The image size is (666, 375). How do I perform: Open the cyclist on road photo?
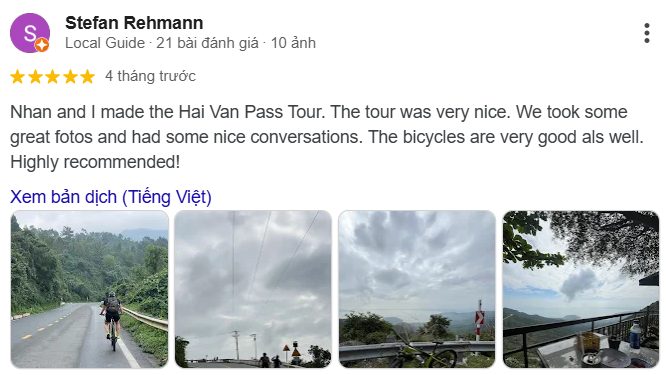point(90,289)
